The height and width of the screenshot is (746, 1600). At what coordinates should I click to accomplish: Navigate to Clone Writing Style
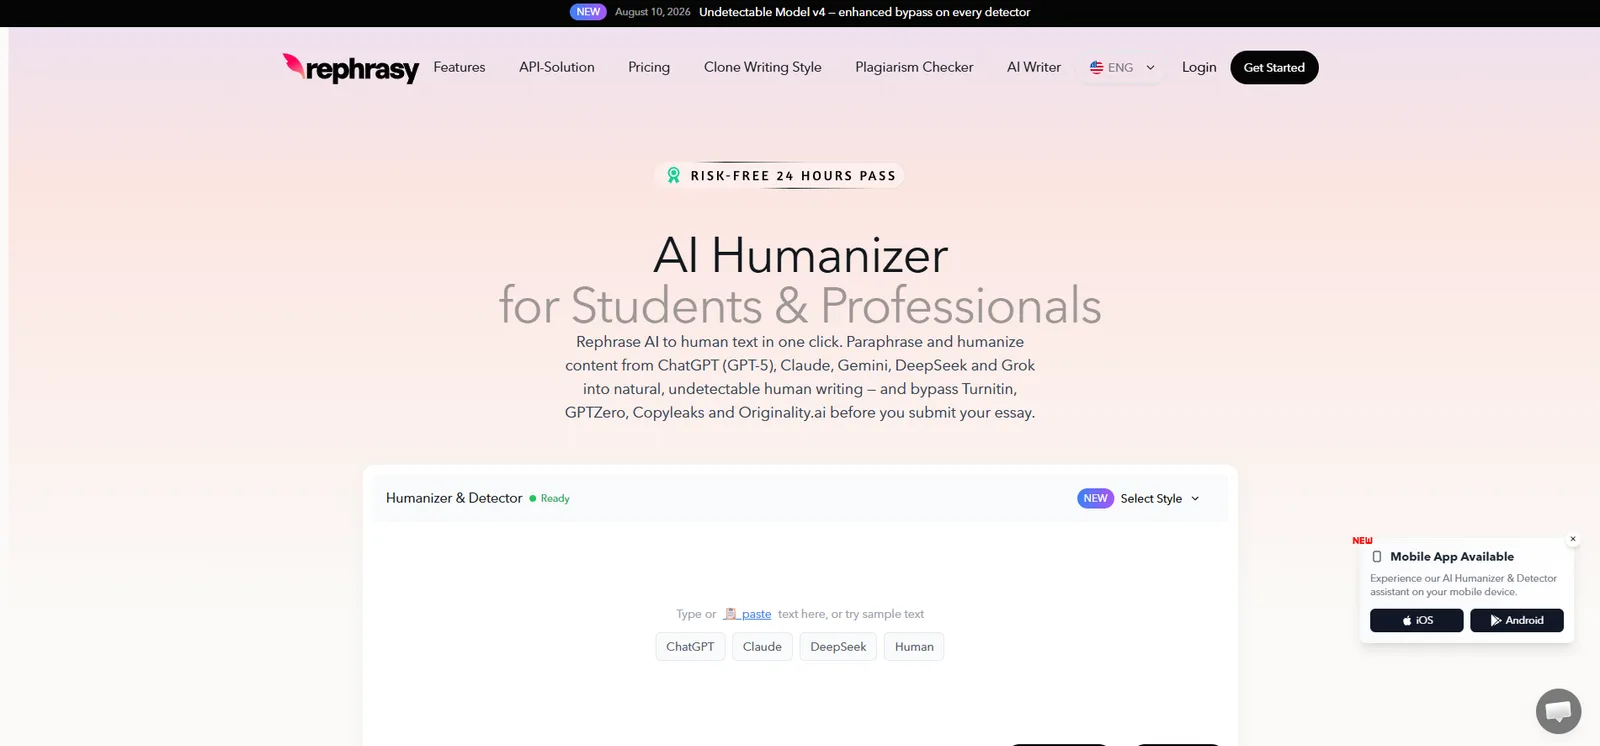[763, 67]
